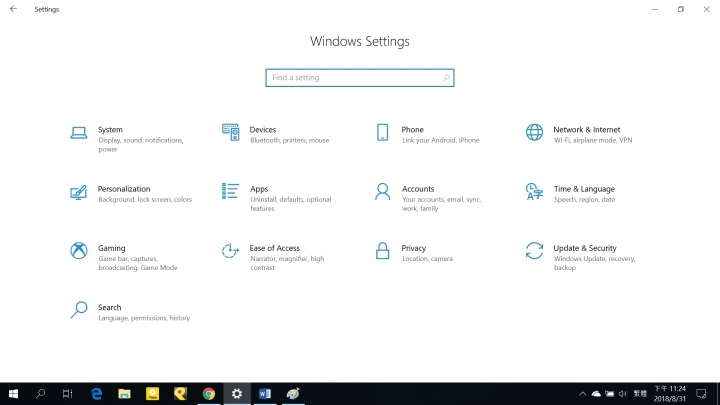Image resolution: width=720 pixels, height=405 pixels.
Task: Open the Devices keyboard and speaker icon
Action: coord(231,133)
